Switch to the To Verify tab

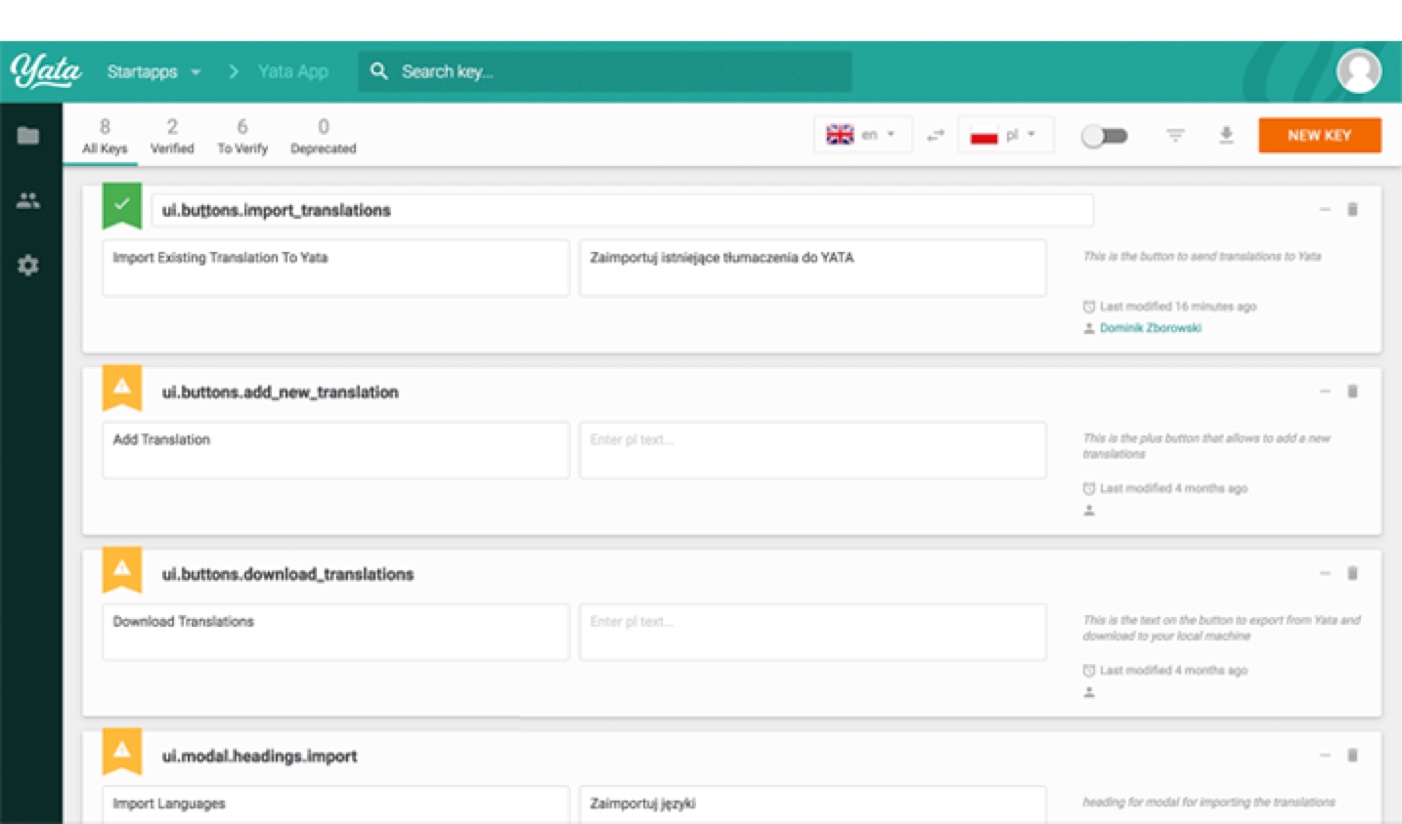(242, 136)
